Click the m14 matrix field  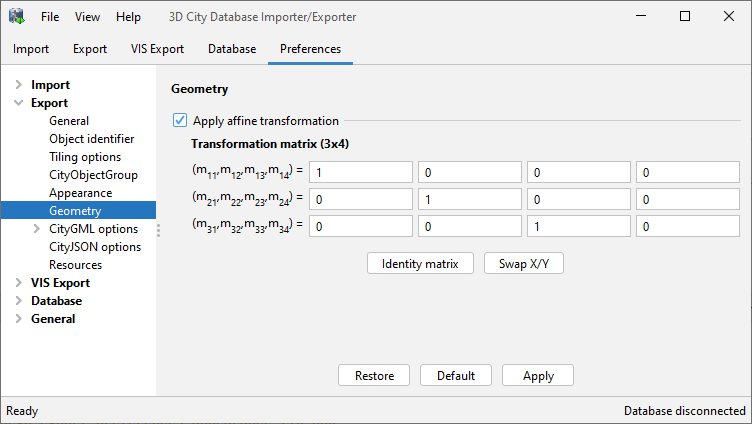(688, 172)
